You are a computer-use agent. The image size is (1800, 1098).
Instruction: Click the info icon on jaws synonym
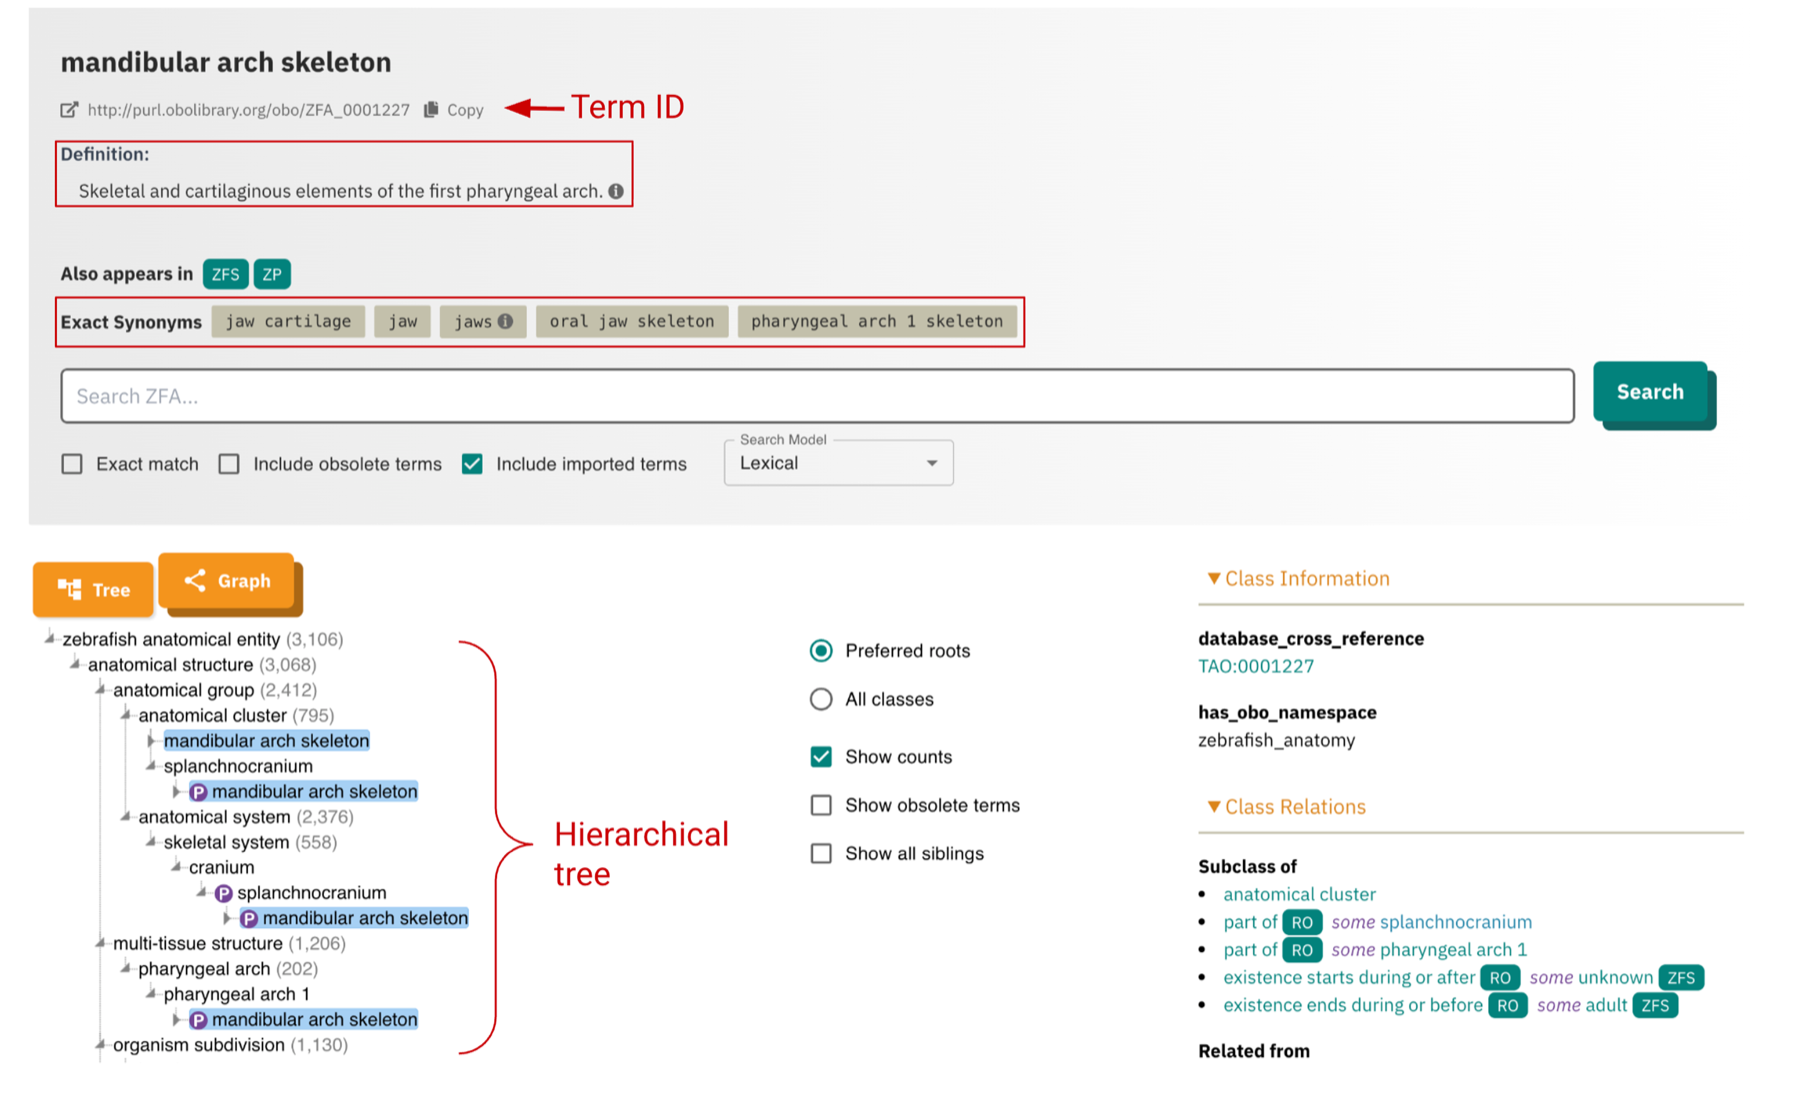coord(506,321)
